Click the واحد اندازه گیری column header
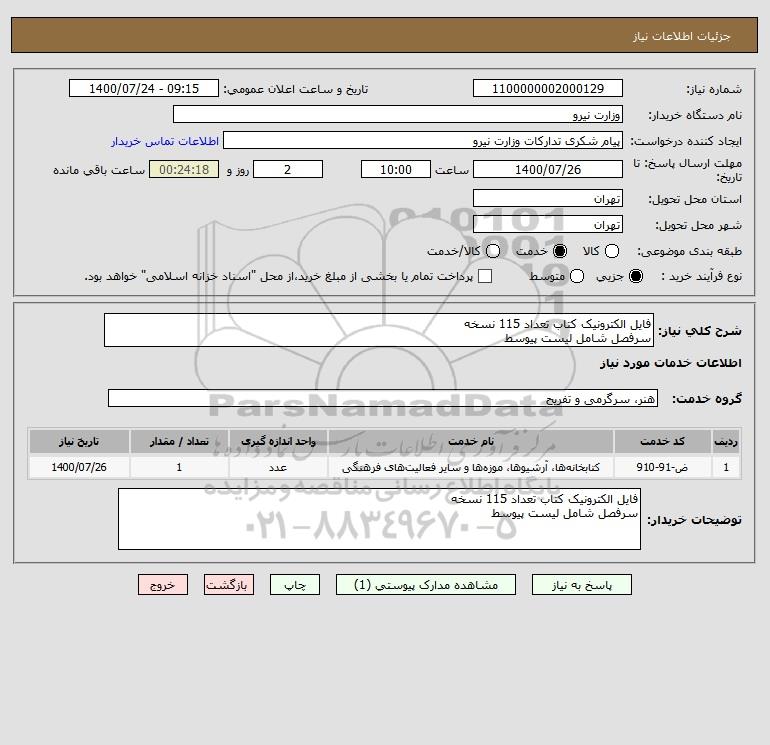Screen dimensions: 770x745 pos(278,441)
